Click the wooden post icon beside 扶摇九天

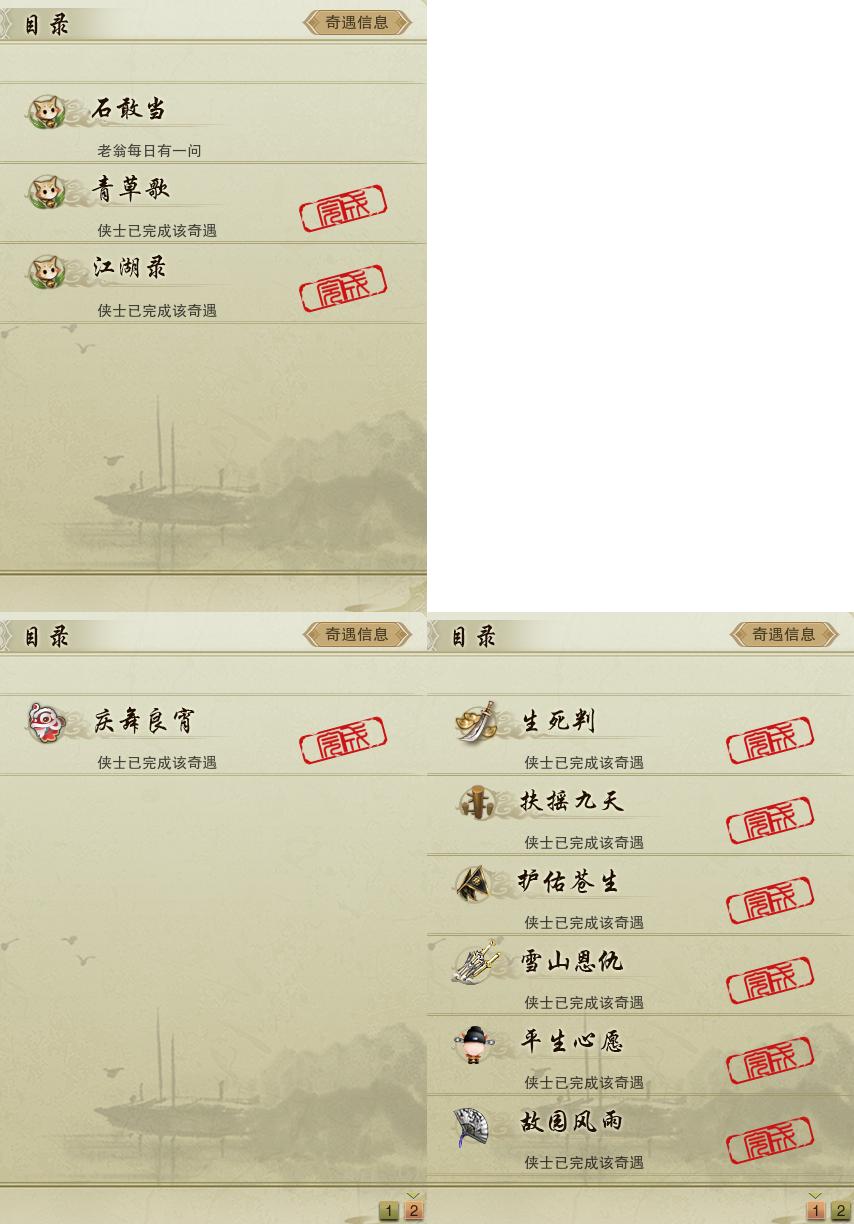(x=475, y=802)
